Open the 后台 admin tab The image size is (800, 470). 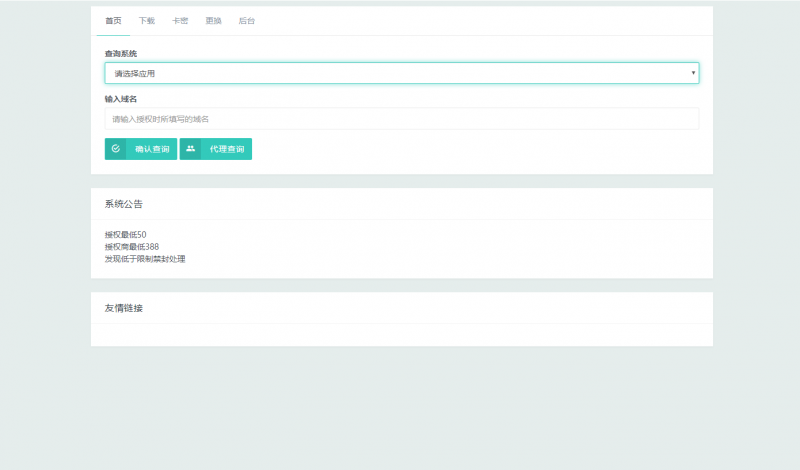[x=246, y=21]
